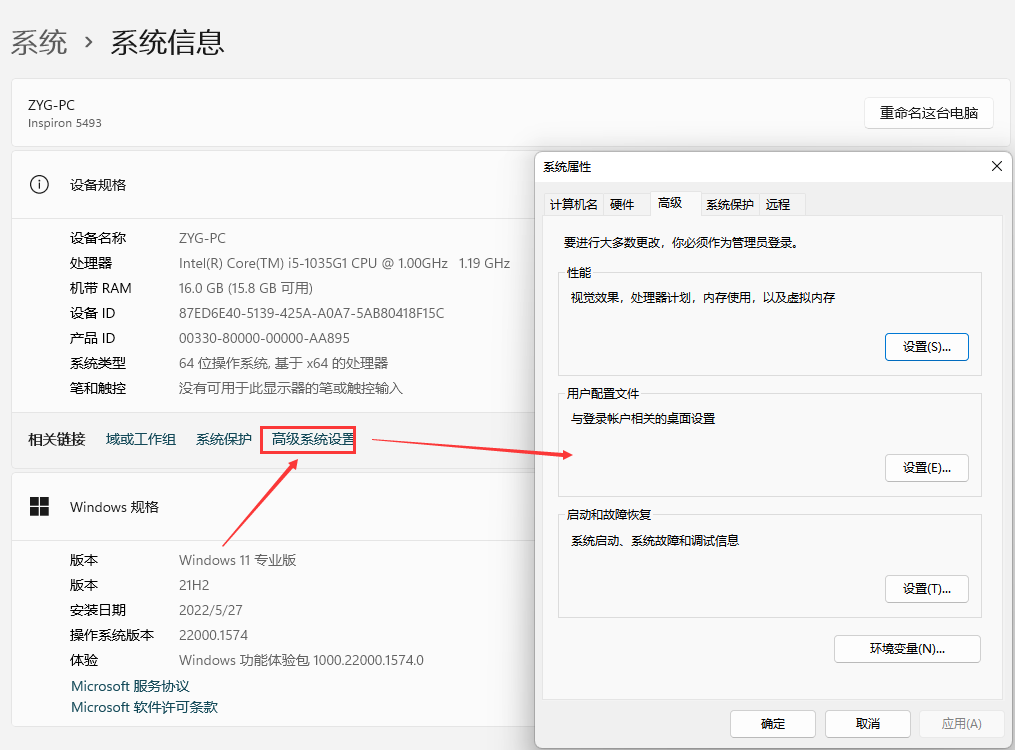Open startup and recovery 设置(T)... button

(x=926, y=589)
